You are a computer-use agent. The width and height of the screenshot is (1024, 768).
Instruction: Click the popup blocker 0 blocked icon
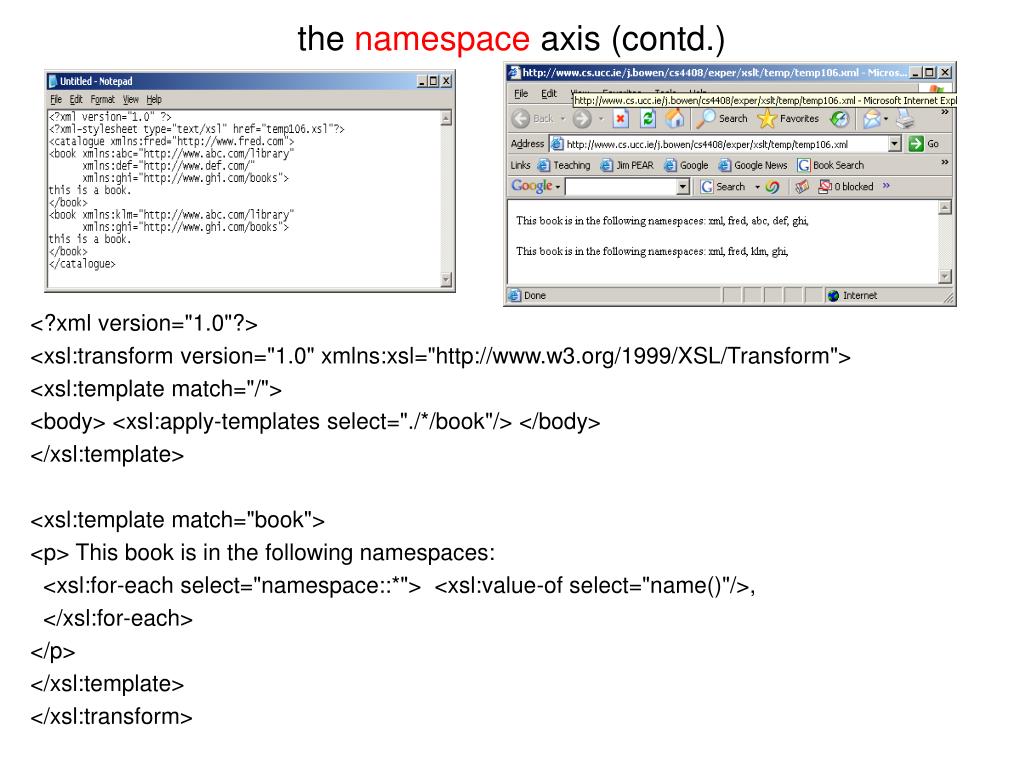[x=825, y=187]
